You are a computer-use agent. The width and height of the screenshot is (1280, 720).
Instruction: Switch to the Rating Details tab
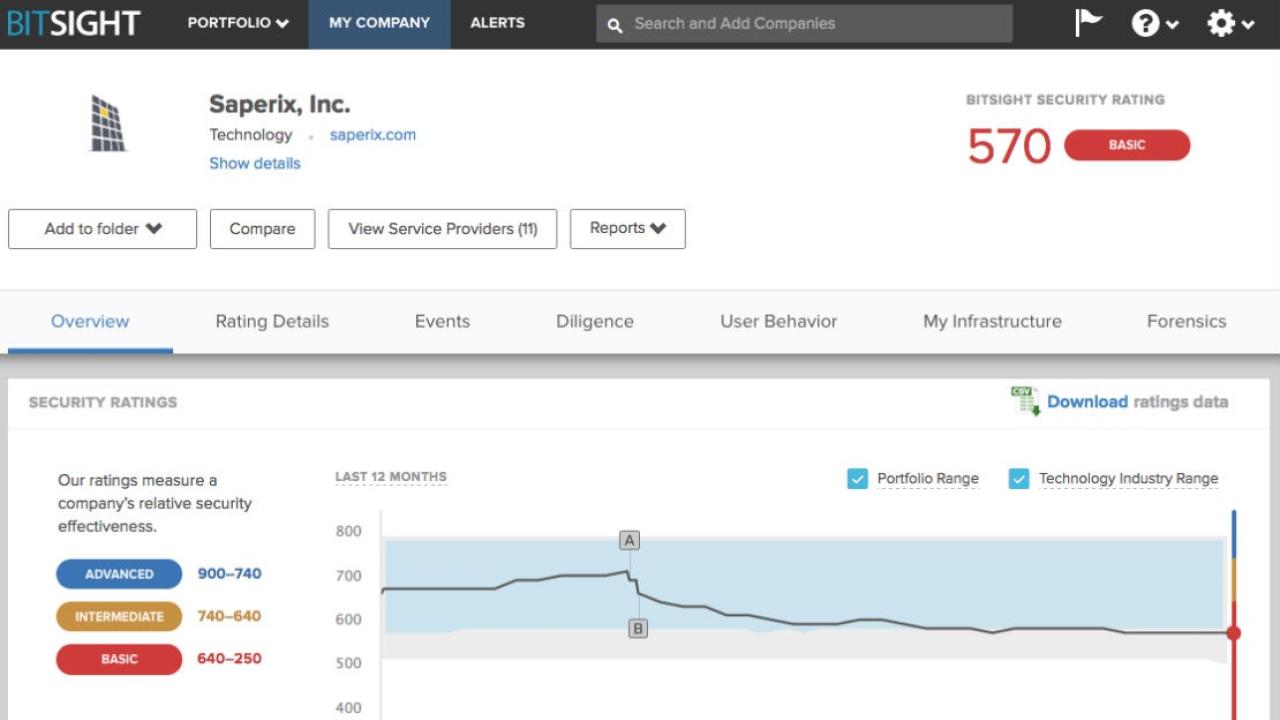point(271,321)
